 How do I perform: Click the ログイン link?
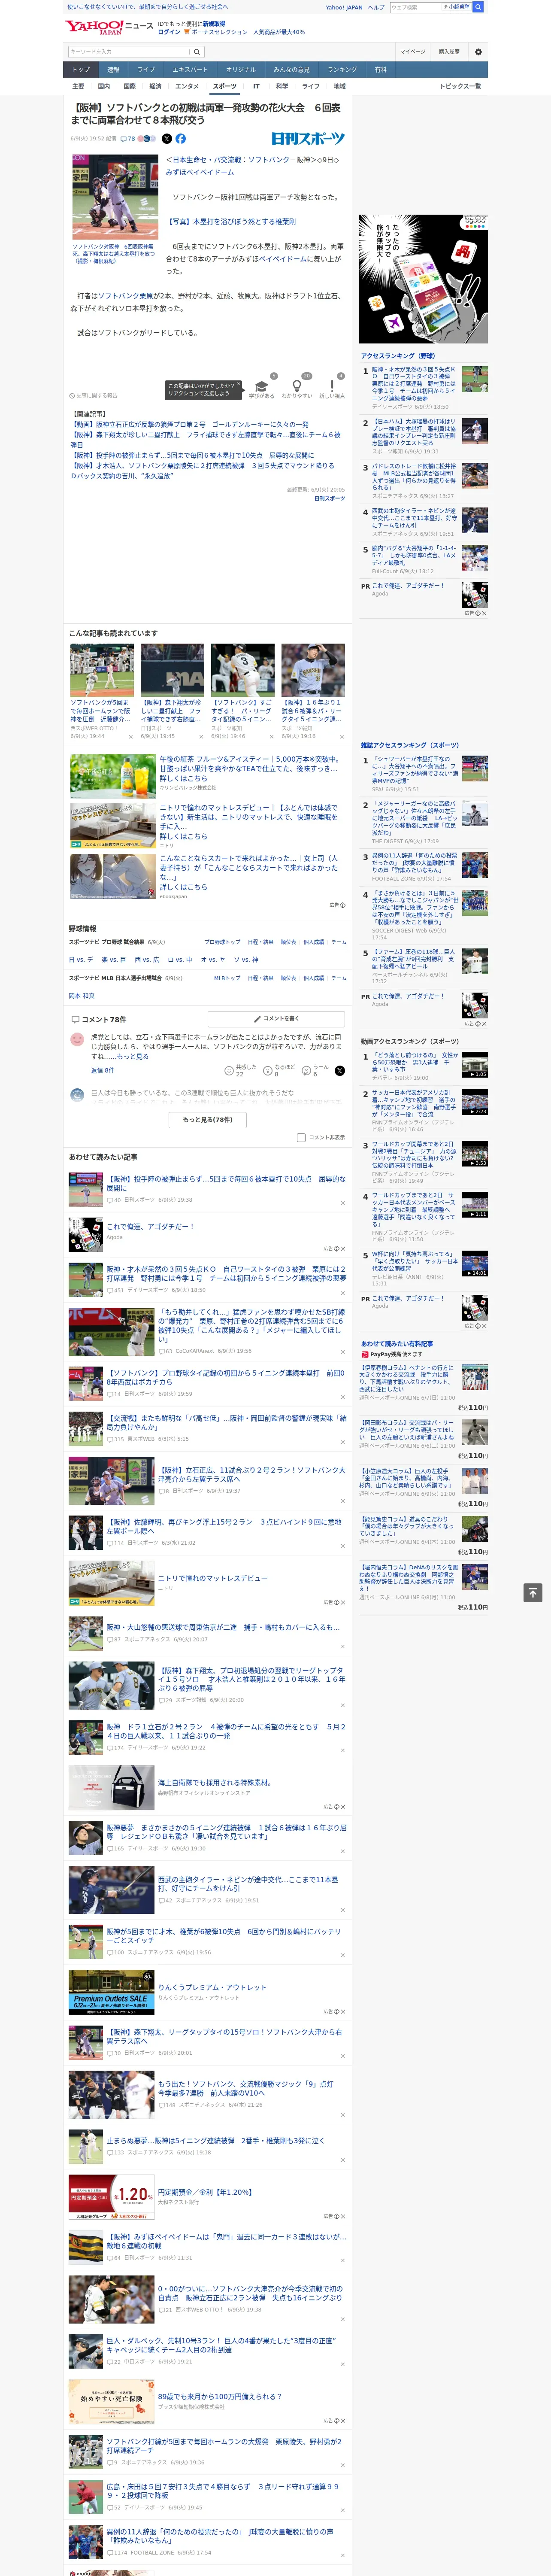pyautogui.click(x=169, y=32)
